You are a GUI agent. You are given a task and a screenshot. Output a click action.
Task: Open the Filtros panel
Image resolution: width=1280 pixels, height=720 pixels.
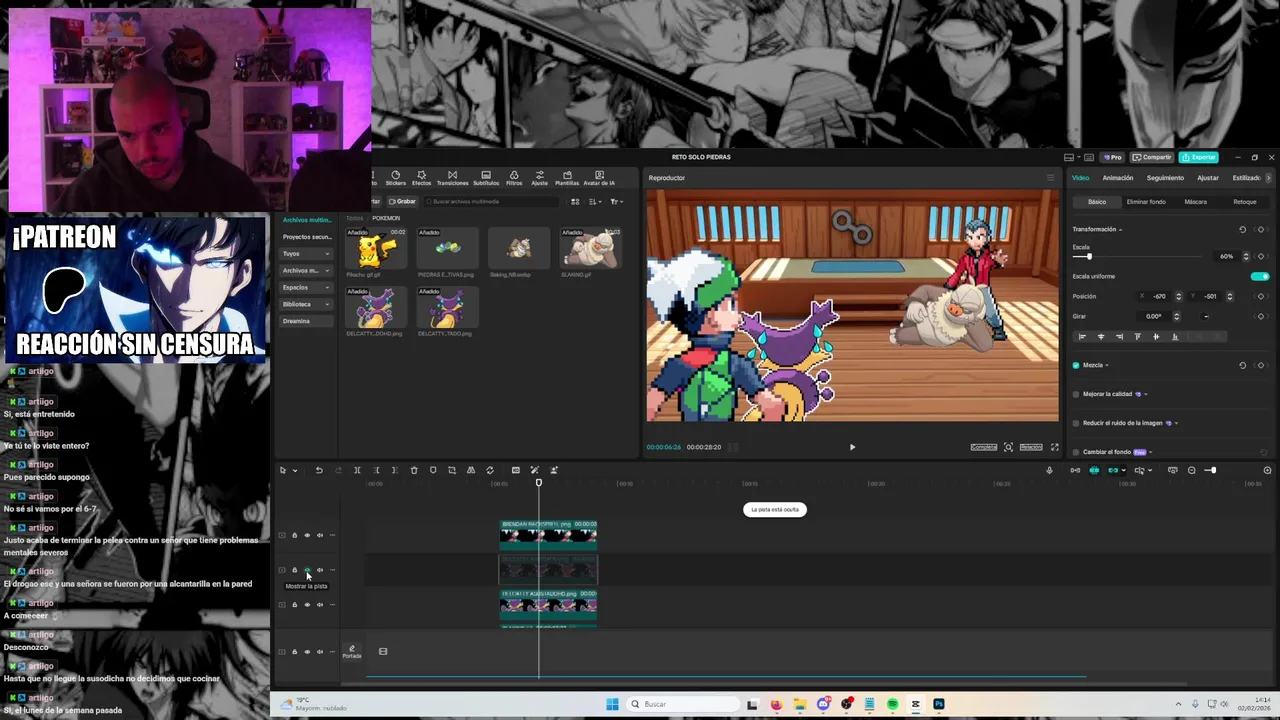coord(514,178)
